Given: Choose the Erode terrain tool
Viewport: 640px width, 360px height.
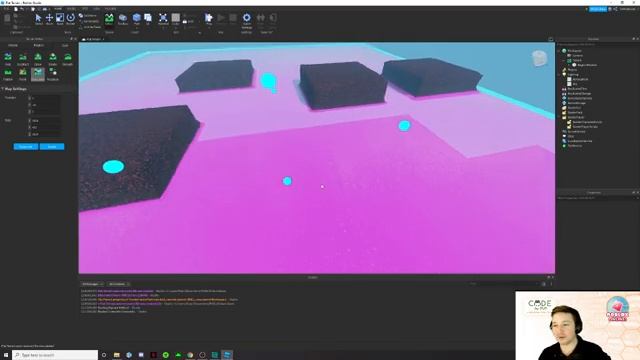Looking at the screenshot, I should pyautogui.click(x=53, y=59).
